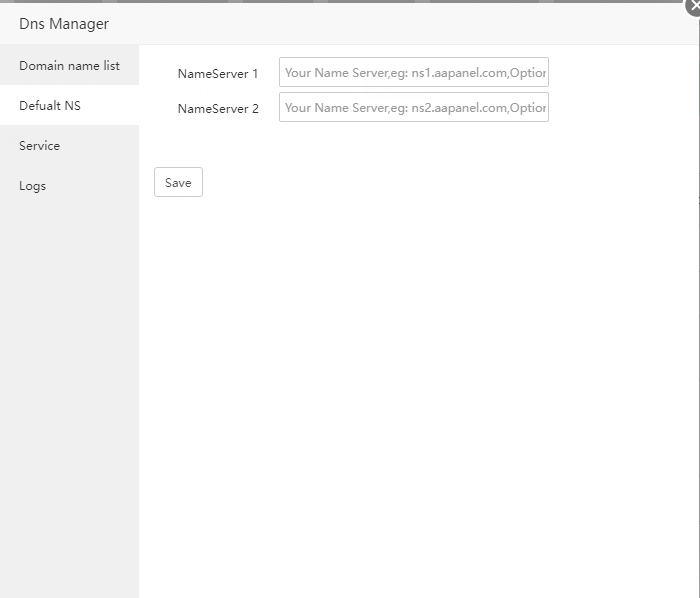Click the NameServer 1 label
700x598 pixels.
tap(217, 74)
